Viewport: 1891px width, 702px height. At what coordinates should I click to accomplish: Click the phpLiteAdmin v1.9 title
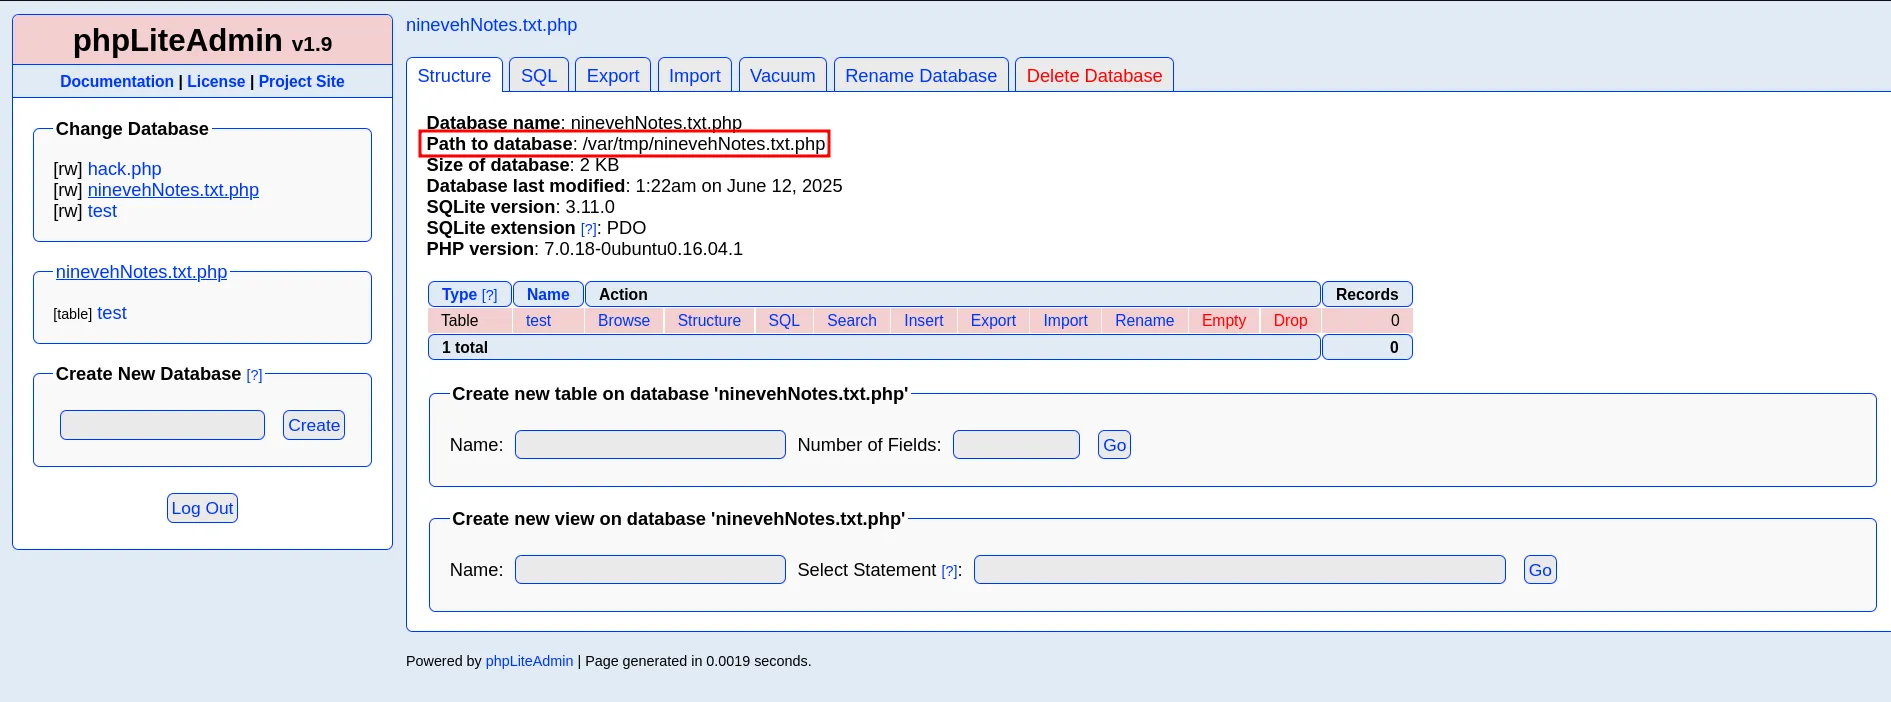click(x=202, y=41)
